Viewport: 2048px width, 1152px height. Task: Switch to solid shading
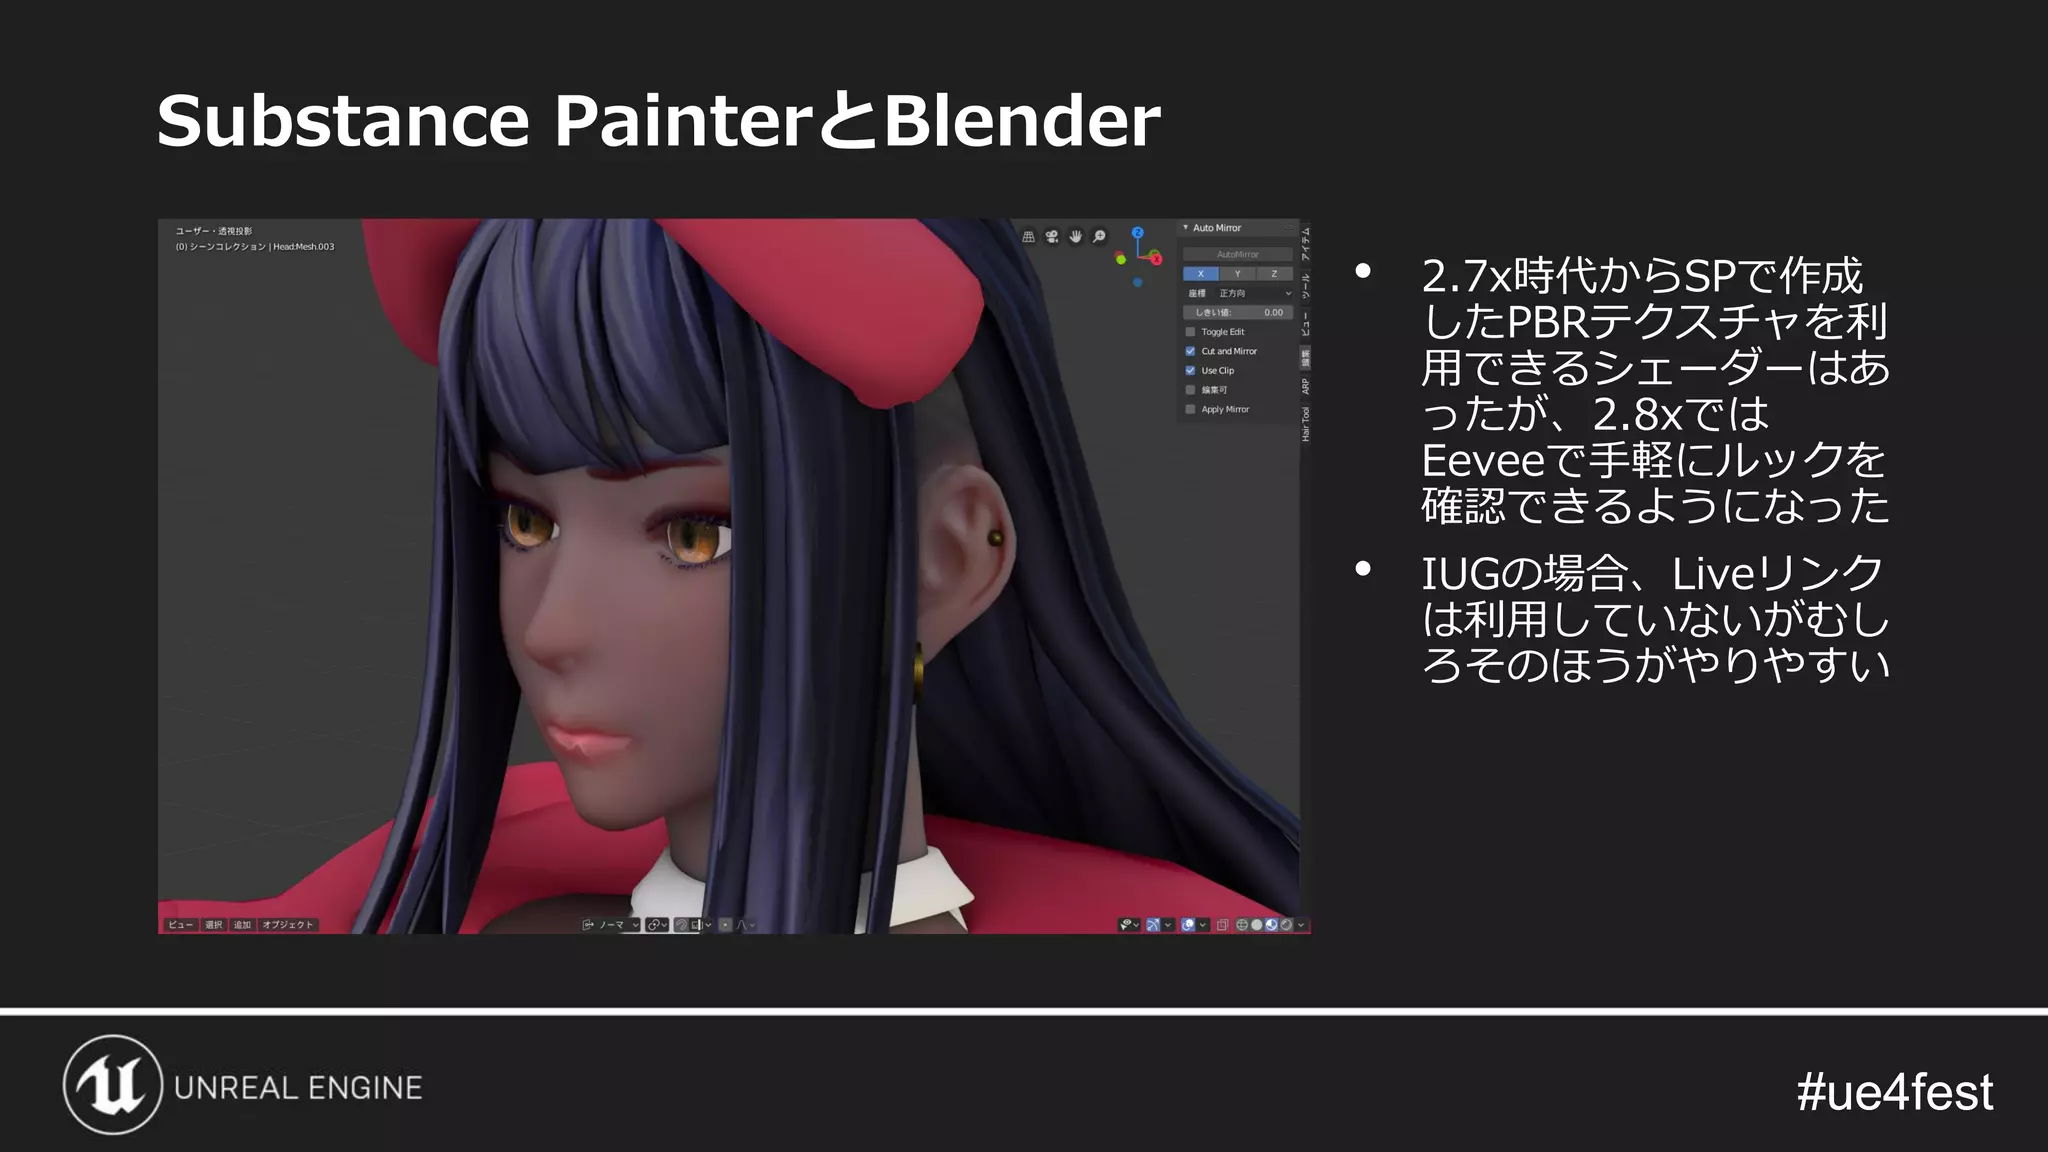tap(1257, 925)
